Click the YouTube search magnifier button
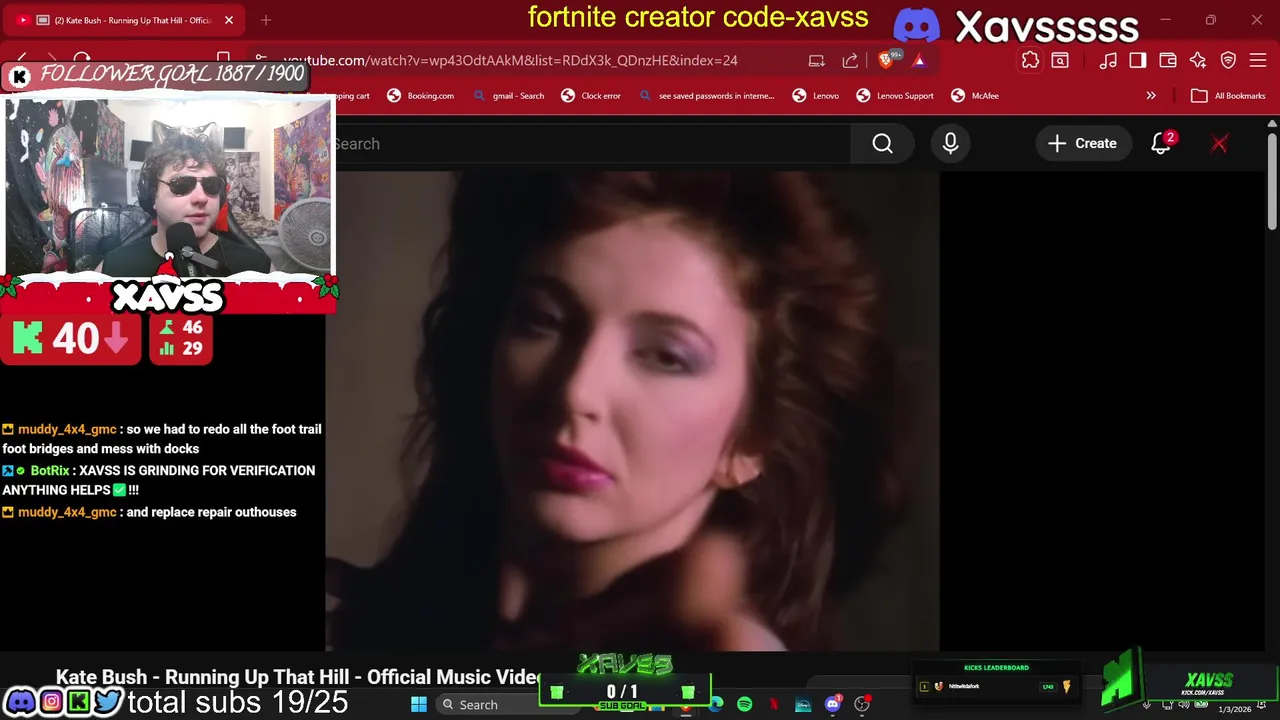The width and height of the screenshot is (1280, 720). tap(882, 144)
